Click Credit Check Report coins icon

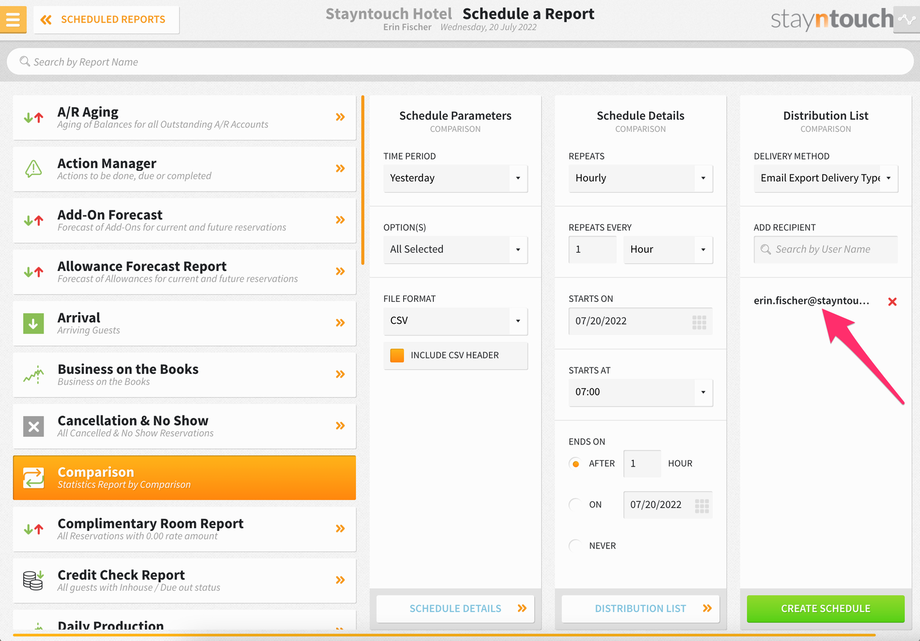coord(33,580)
